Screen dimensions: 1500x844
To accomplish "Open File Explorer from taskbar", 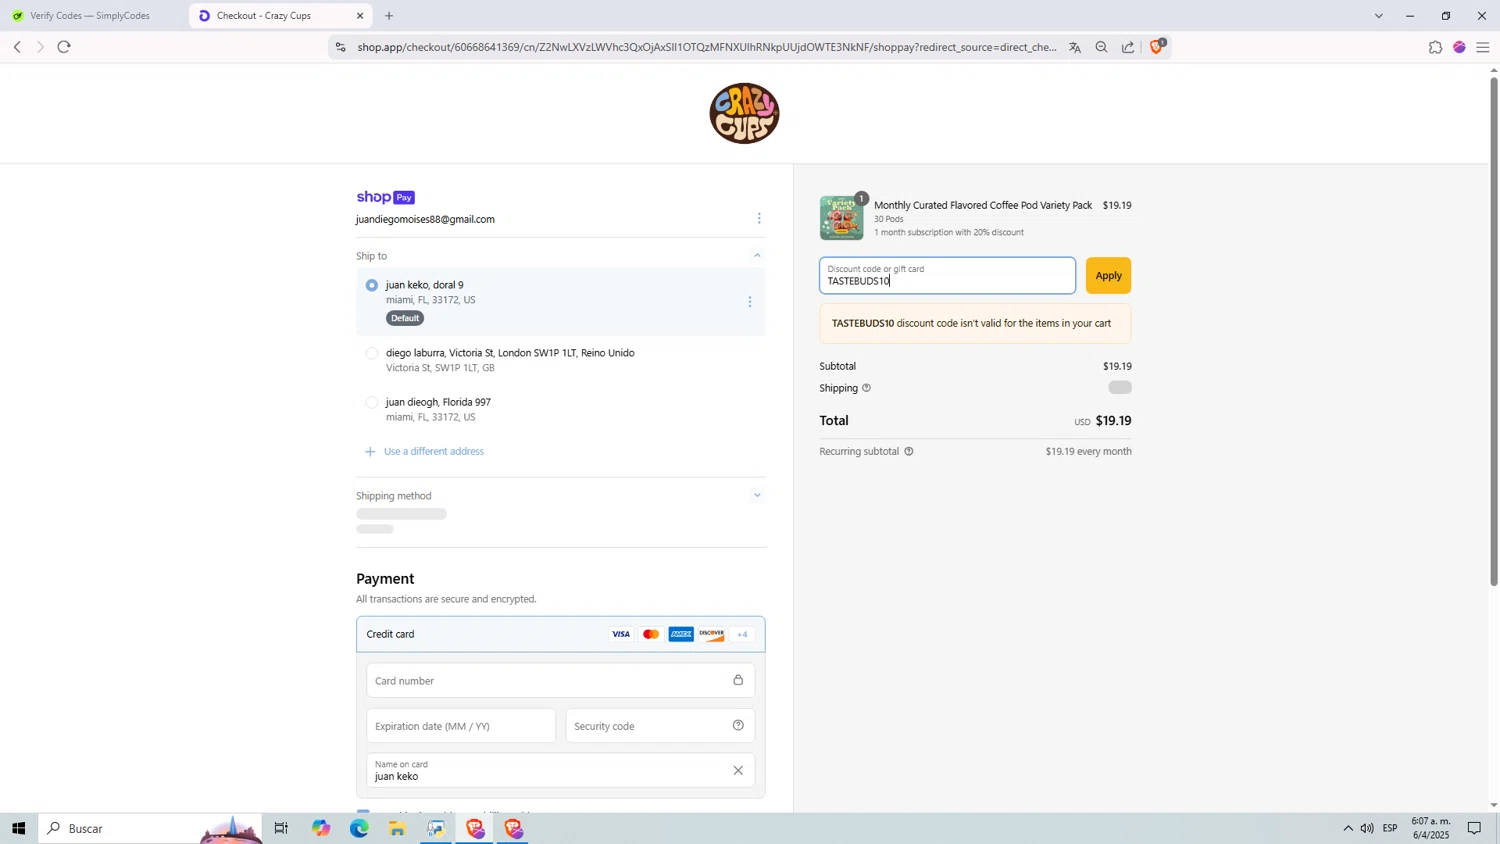I will click(x=397, y=828).
